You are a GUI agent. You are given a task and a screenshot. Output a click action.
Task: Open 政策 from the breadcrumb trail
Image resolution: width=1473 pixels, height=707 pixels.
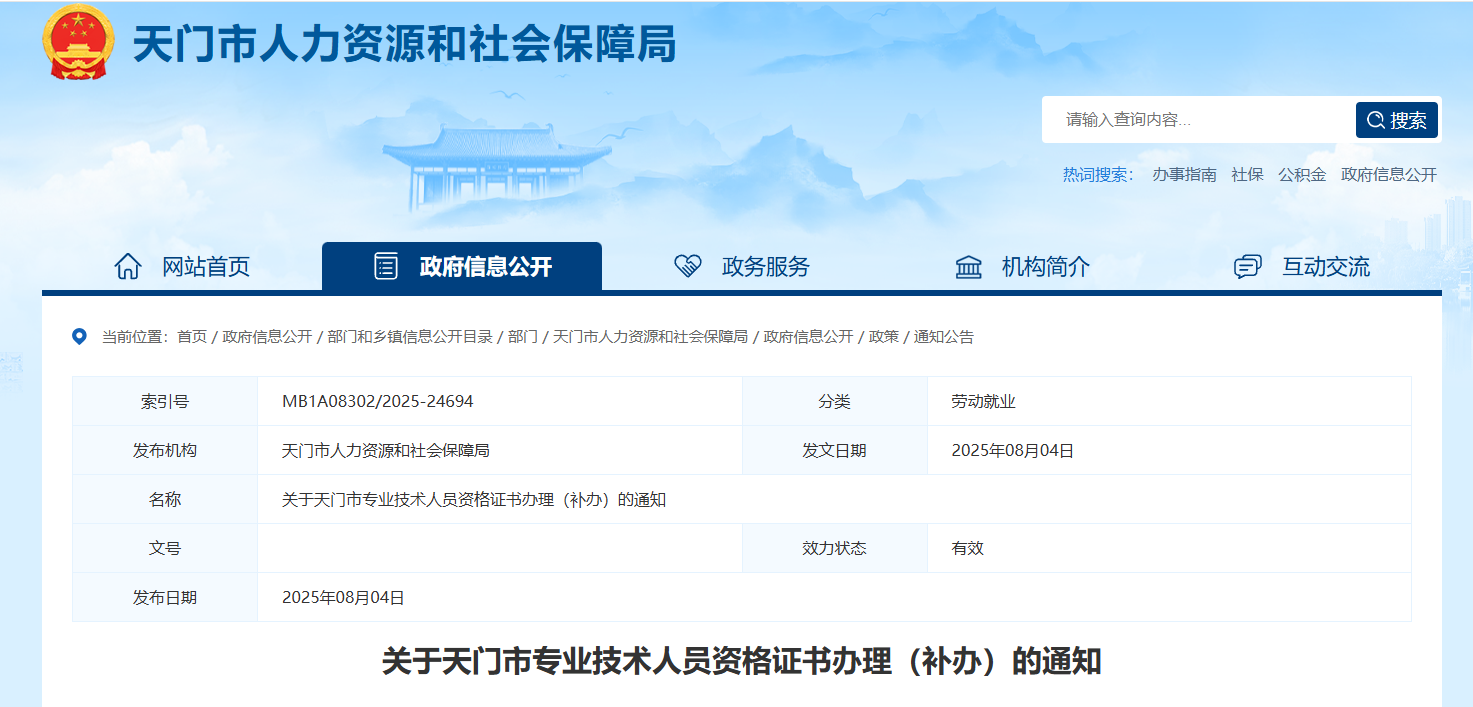click(885, 337)
